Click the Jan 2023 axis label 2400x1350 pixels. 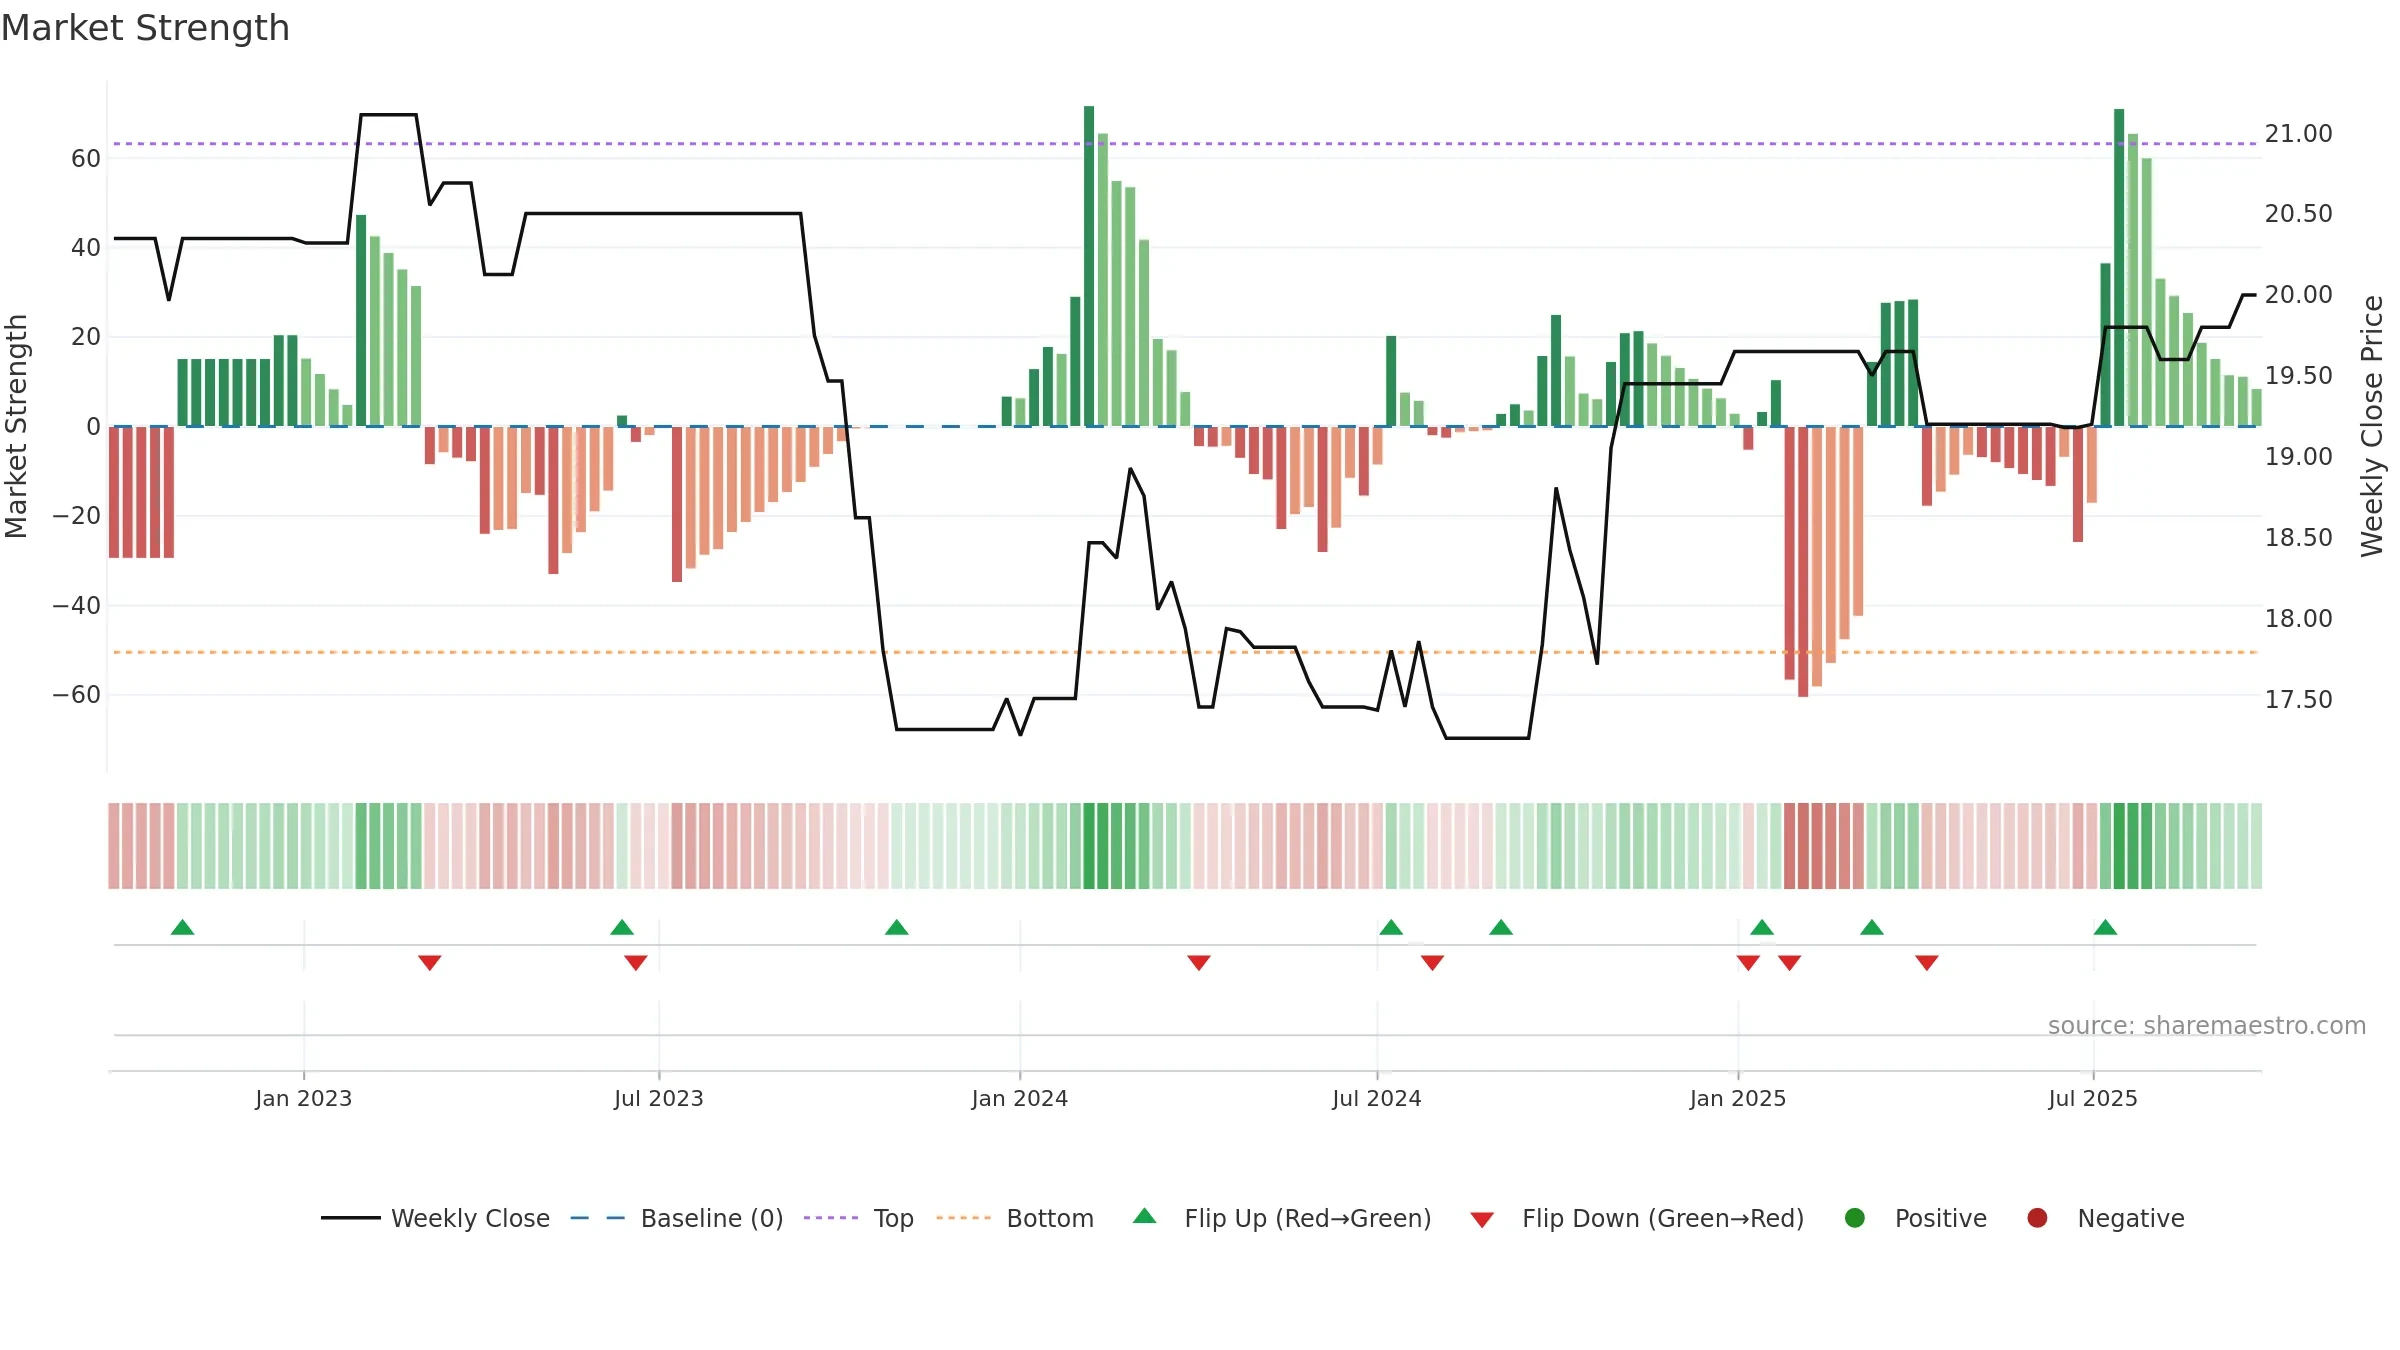pyautogui.click(x=303, y=1098)
